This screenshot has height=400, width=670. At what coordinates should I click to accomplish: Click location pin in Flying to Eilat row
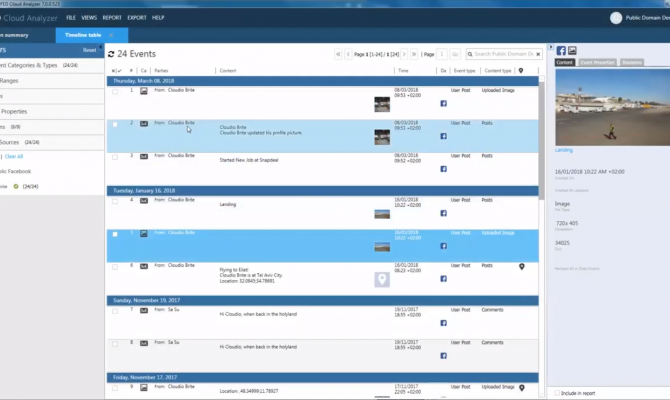point(522,267)
